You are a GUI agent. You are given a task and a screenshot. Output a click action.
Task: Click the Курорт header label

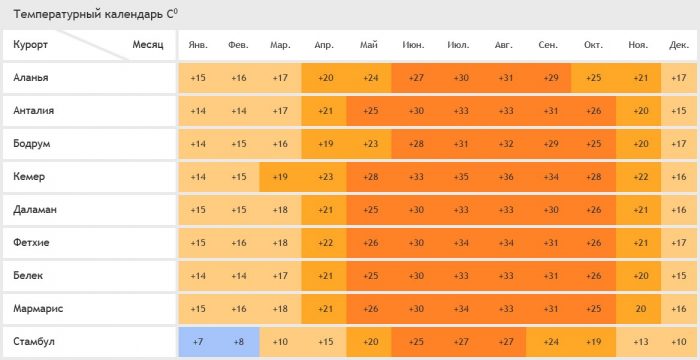pos(30,45)
